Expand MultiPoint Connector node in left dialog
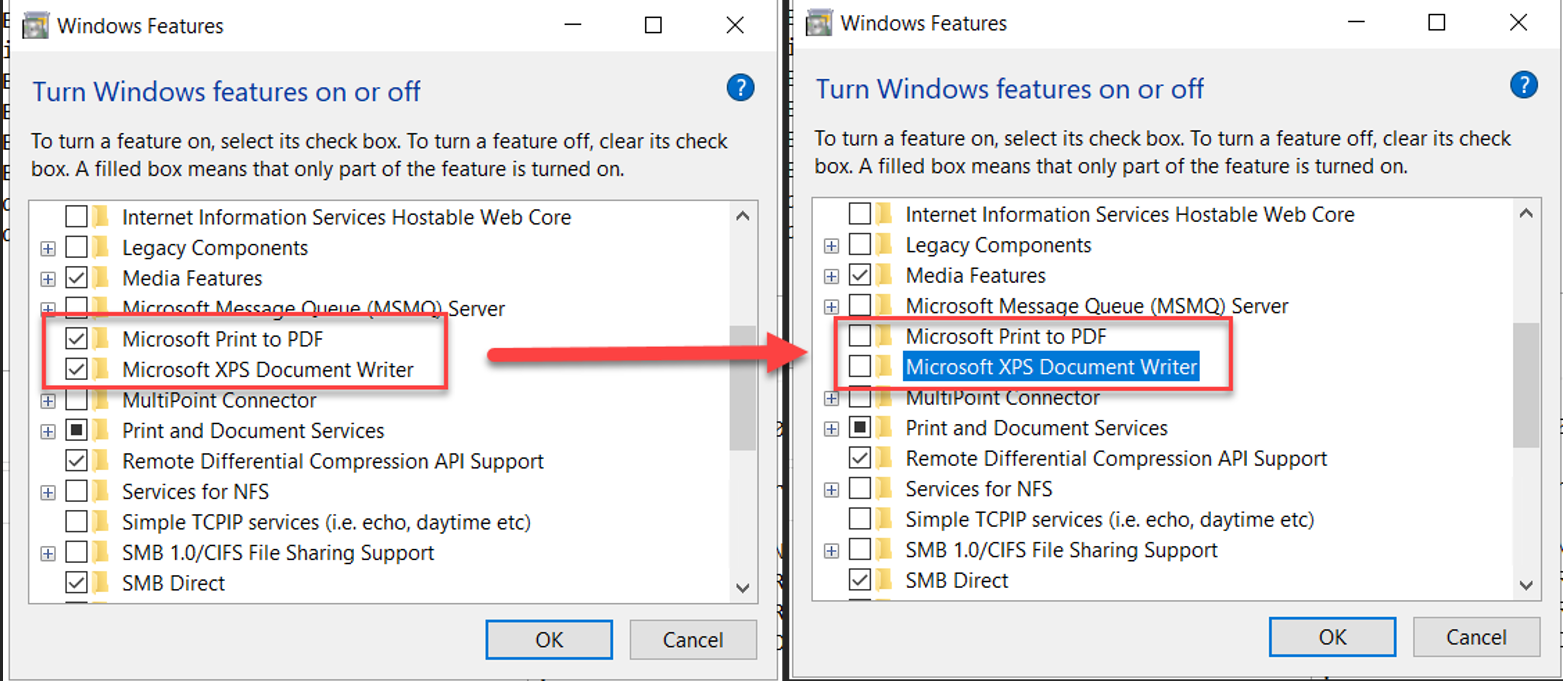The height and width of the screenshot is (681, 1563). [x=47, y=401]
